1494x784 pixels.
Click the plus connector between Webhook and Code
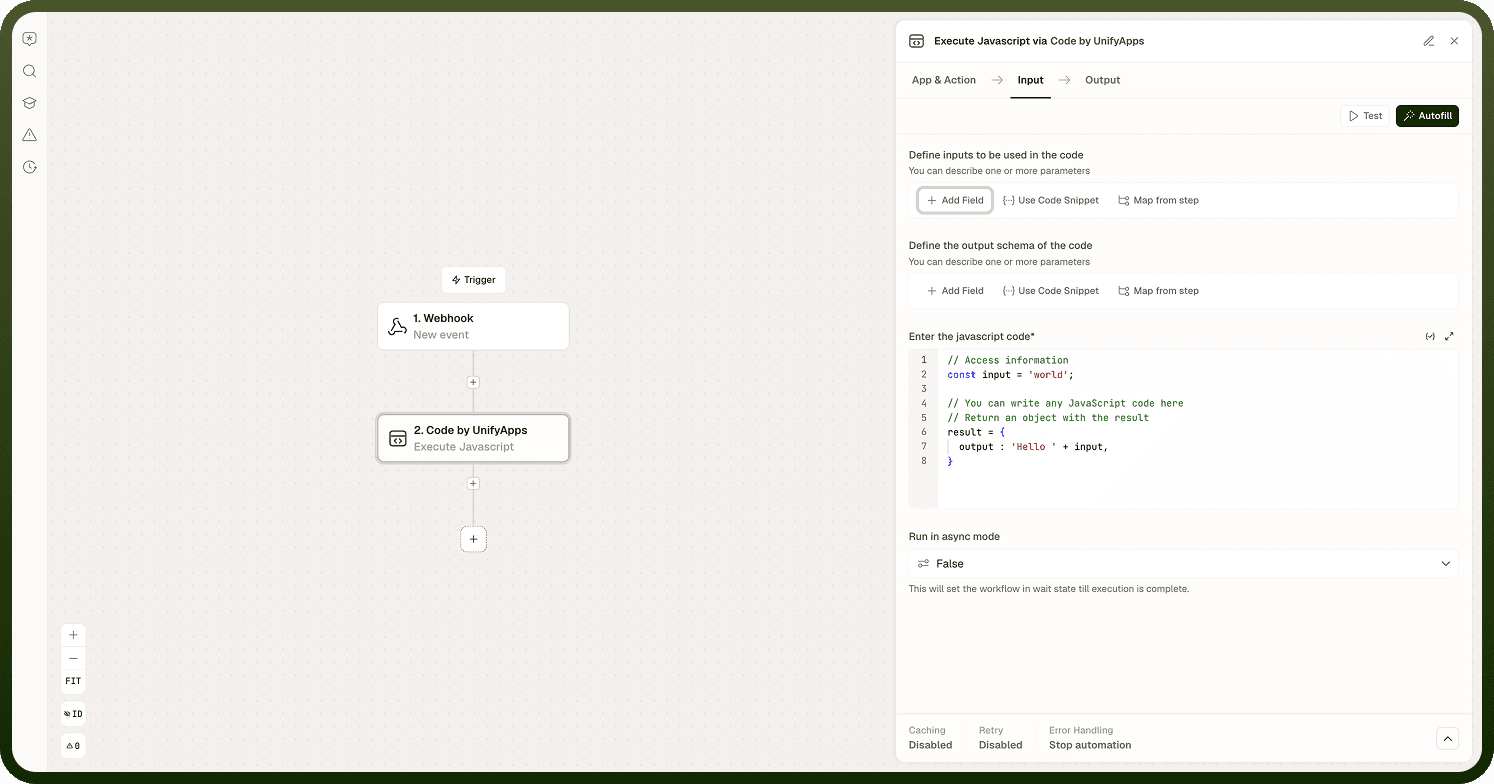click(x=474, y=382)
